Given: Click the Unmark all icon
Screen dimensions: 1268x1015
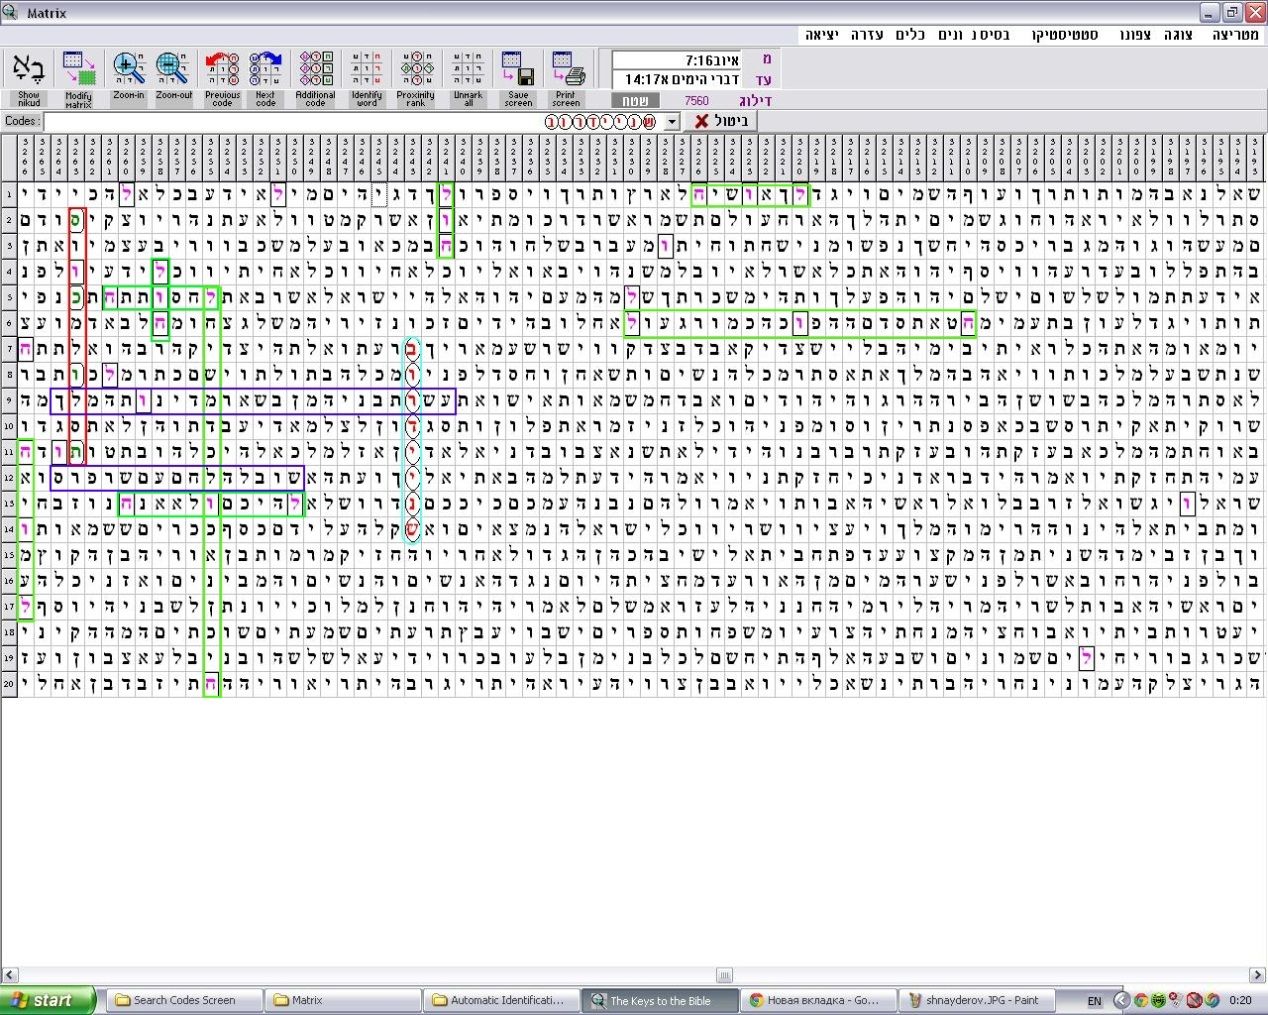Looking at the screenshot, I should pos(468,70).
